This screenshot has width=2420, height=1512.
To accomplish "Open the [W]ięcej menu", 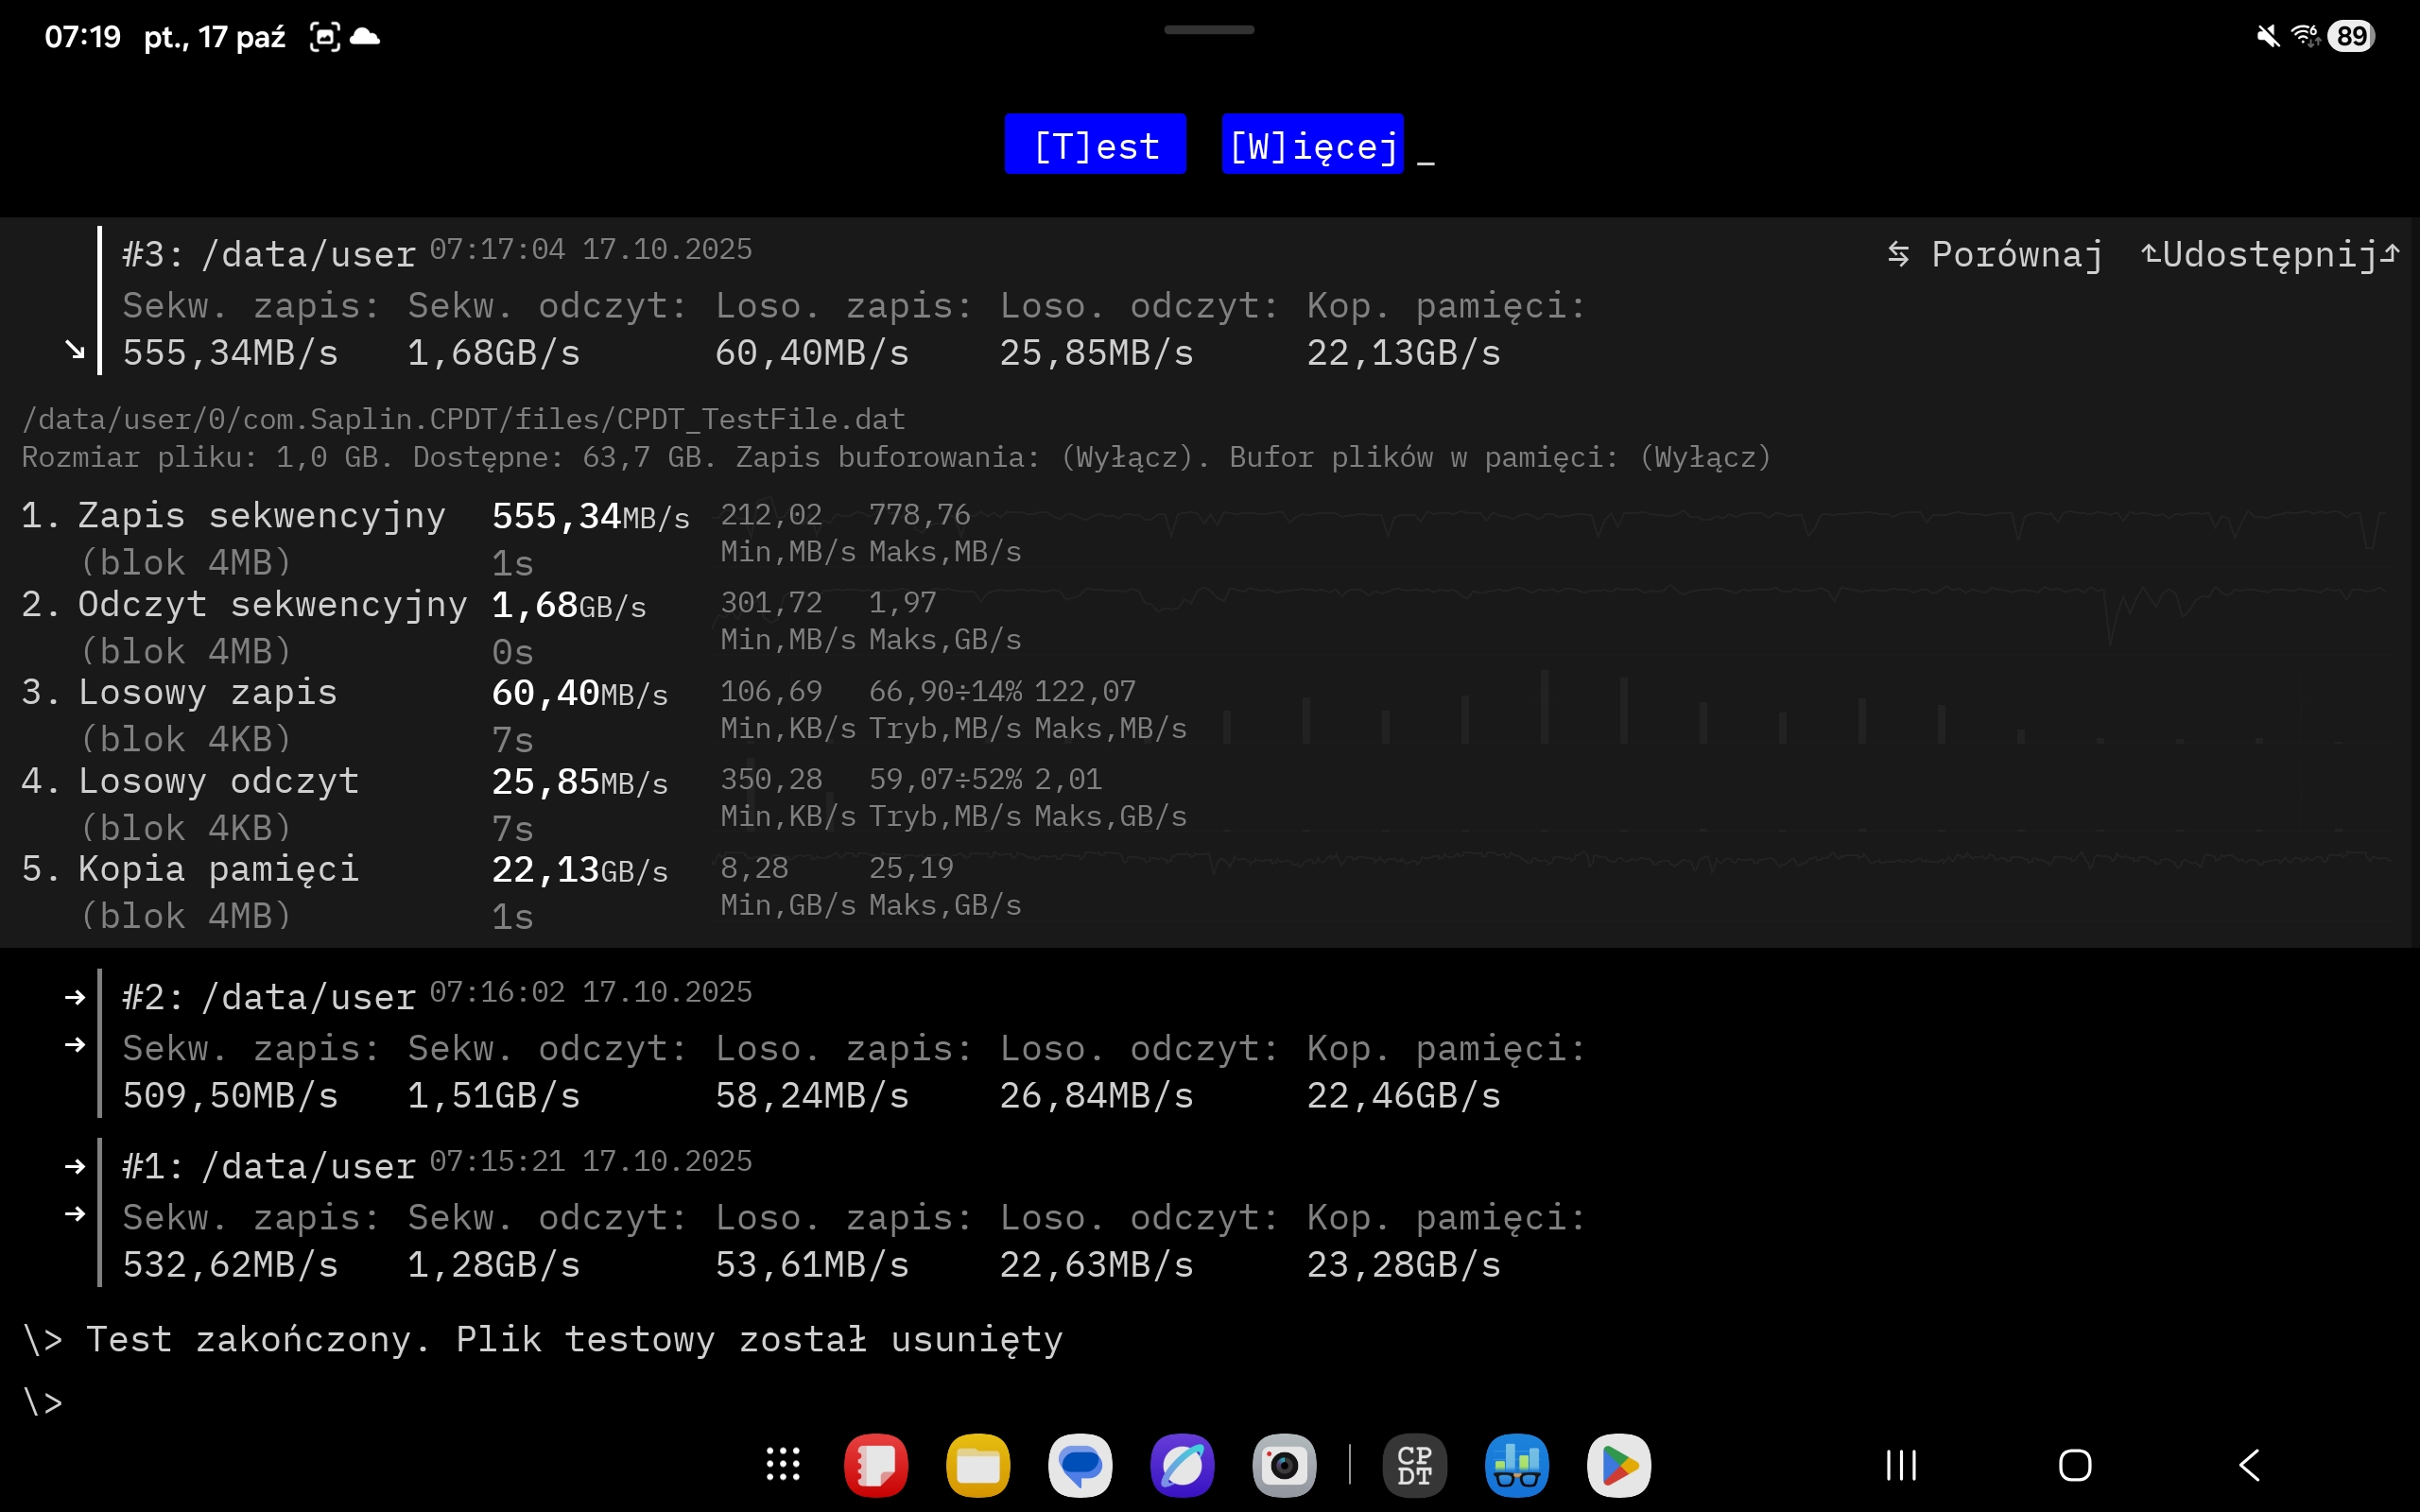I will [x=1312, y=145].
